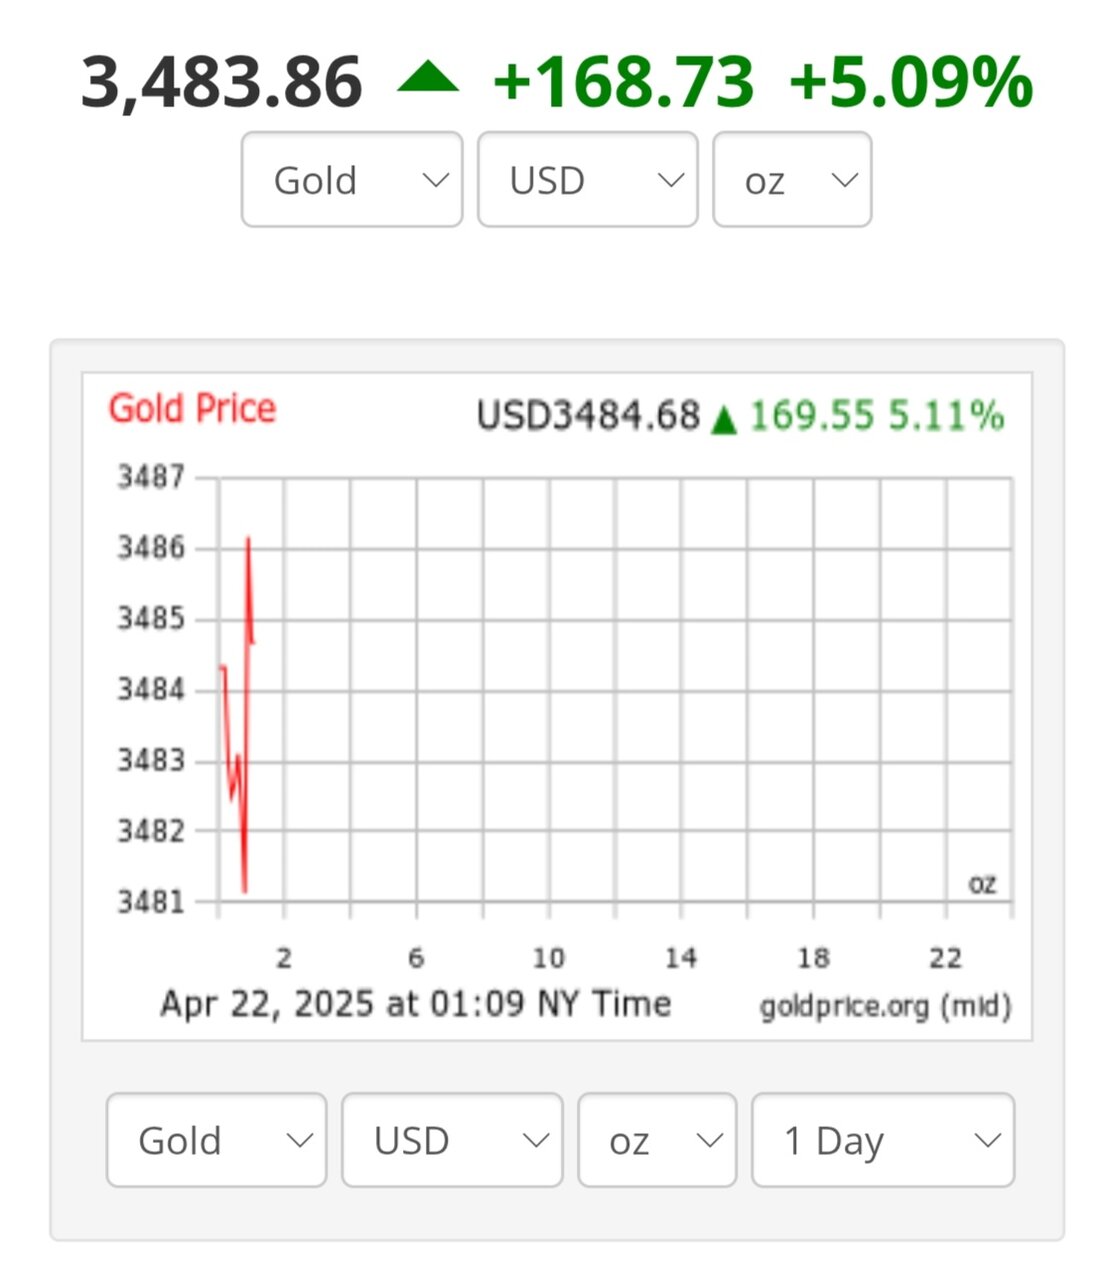Click the headline price 3,483.86
Viewport: 1094px width, 1280px height.
click(221, 82)
